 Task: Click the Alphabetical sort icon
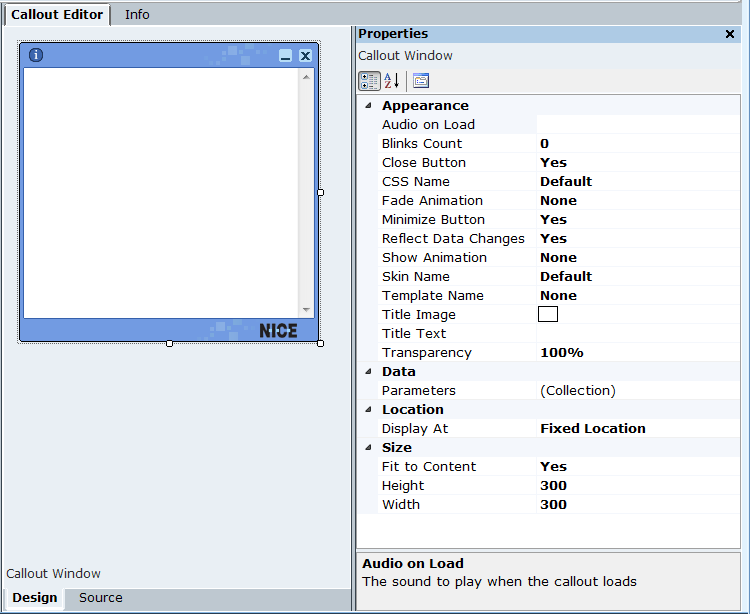pos(391,81)
